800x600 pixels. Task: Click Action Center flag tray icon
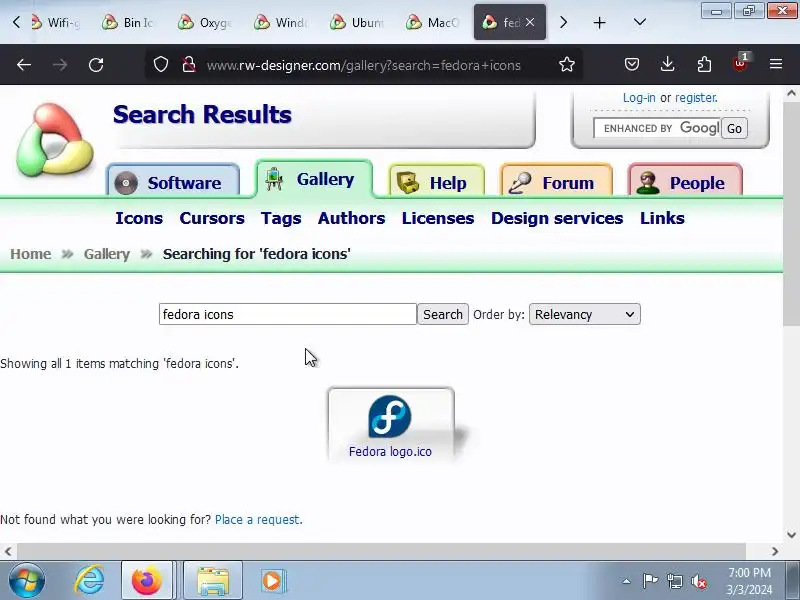coord(650,581)
